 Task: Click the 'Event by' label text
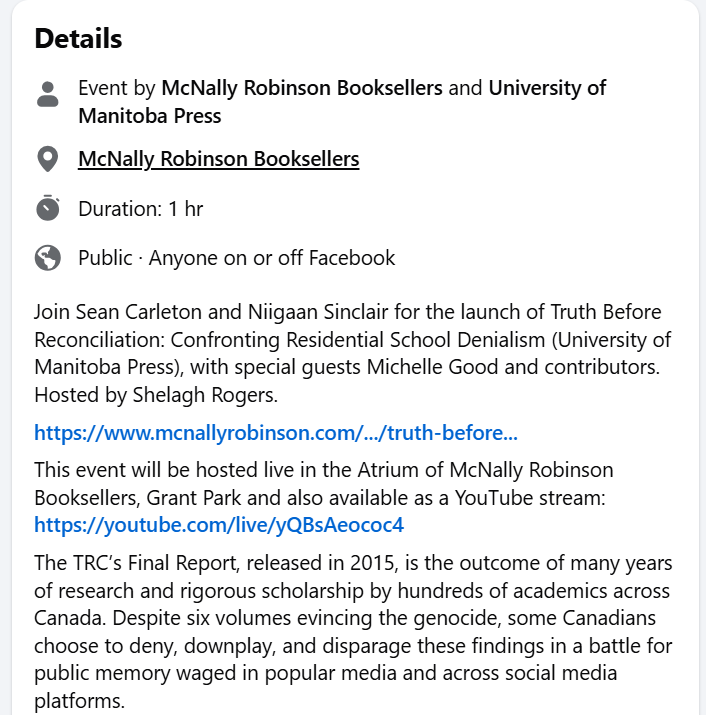[117, 88]
